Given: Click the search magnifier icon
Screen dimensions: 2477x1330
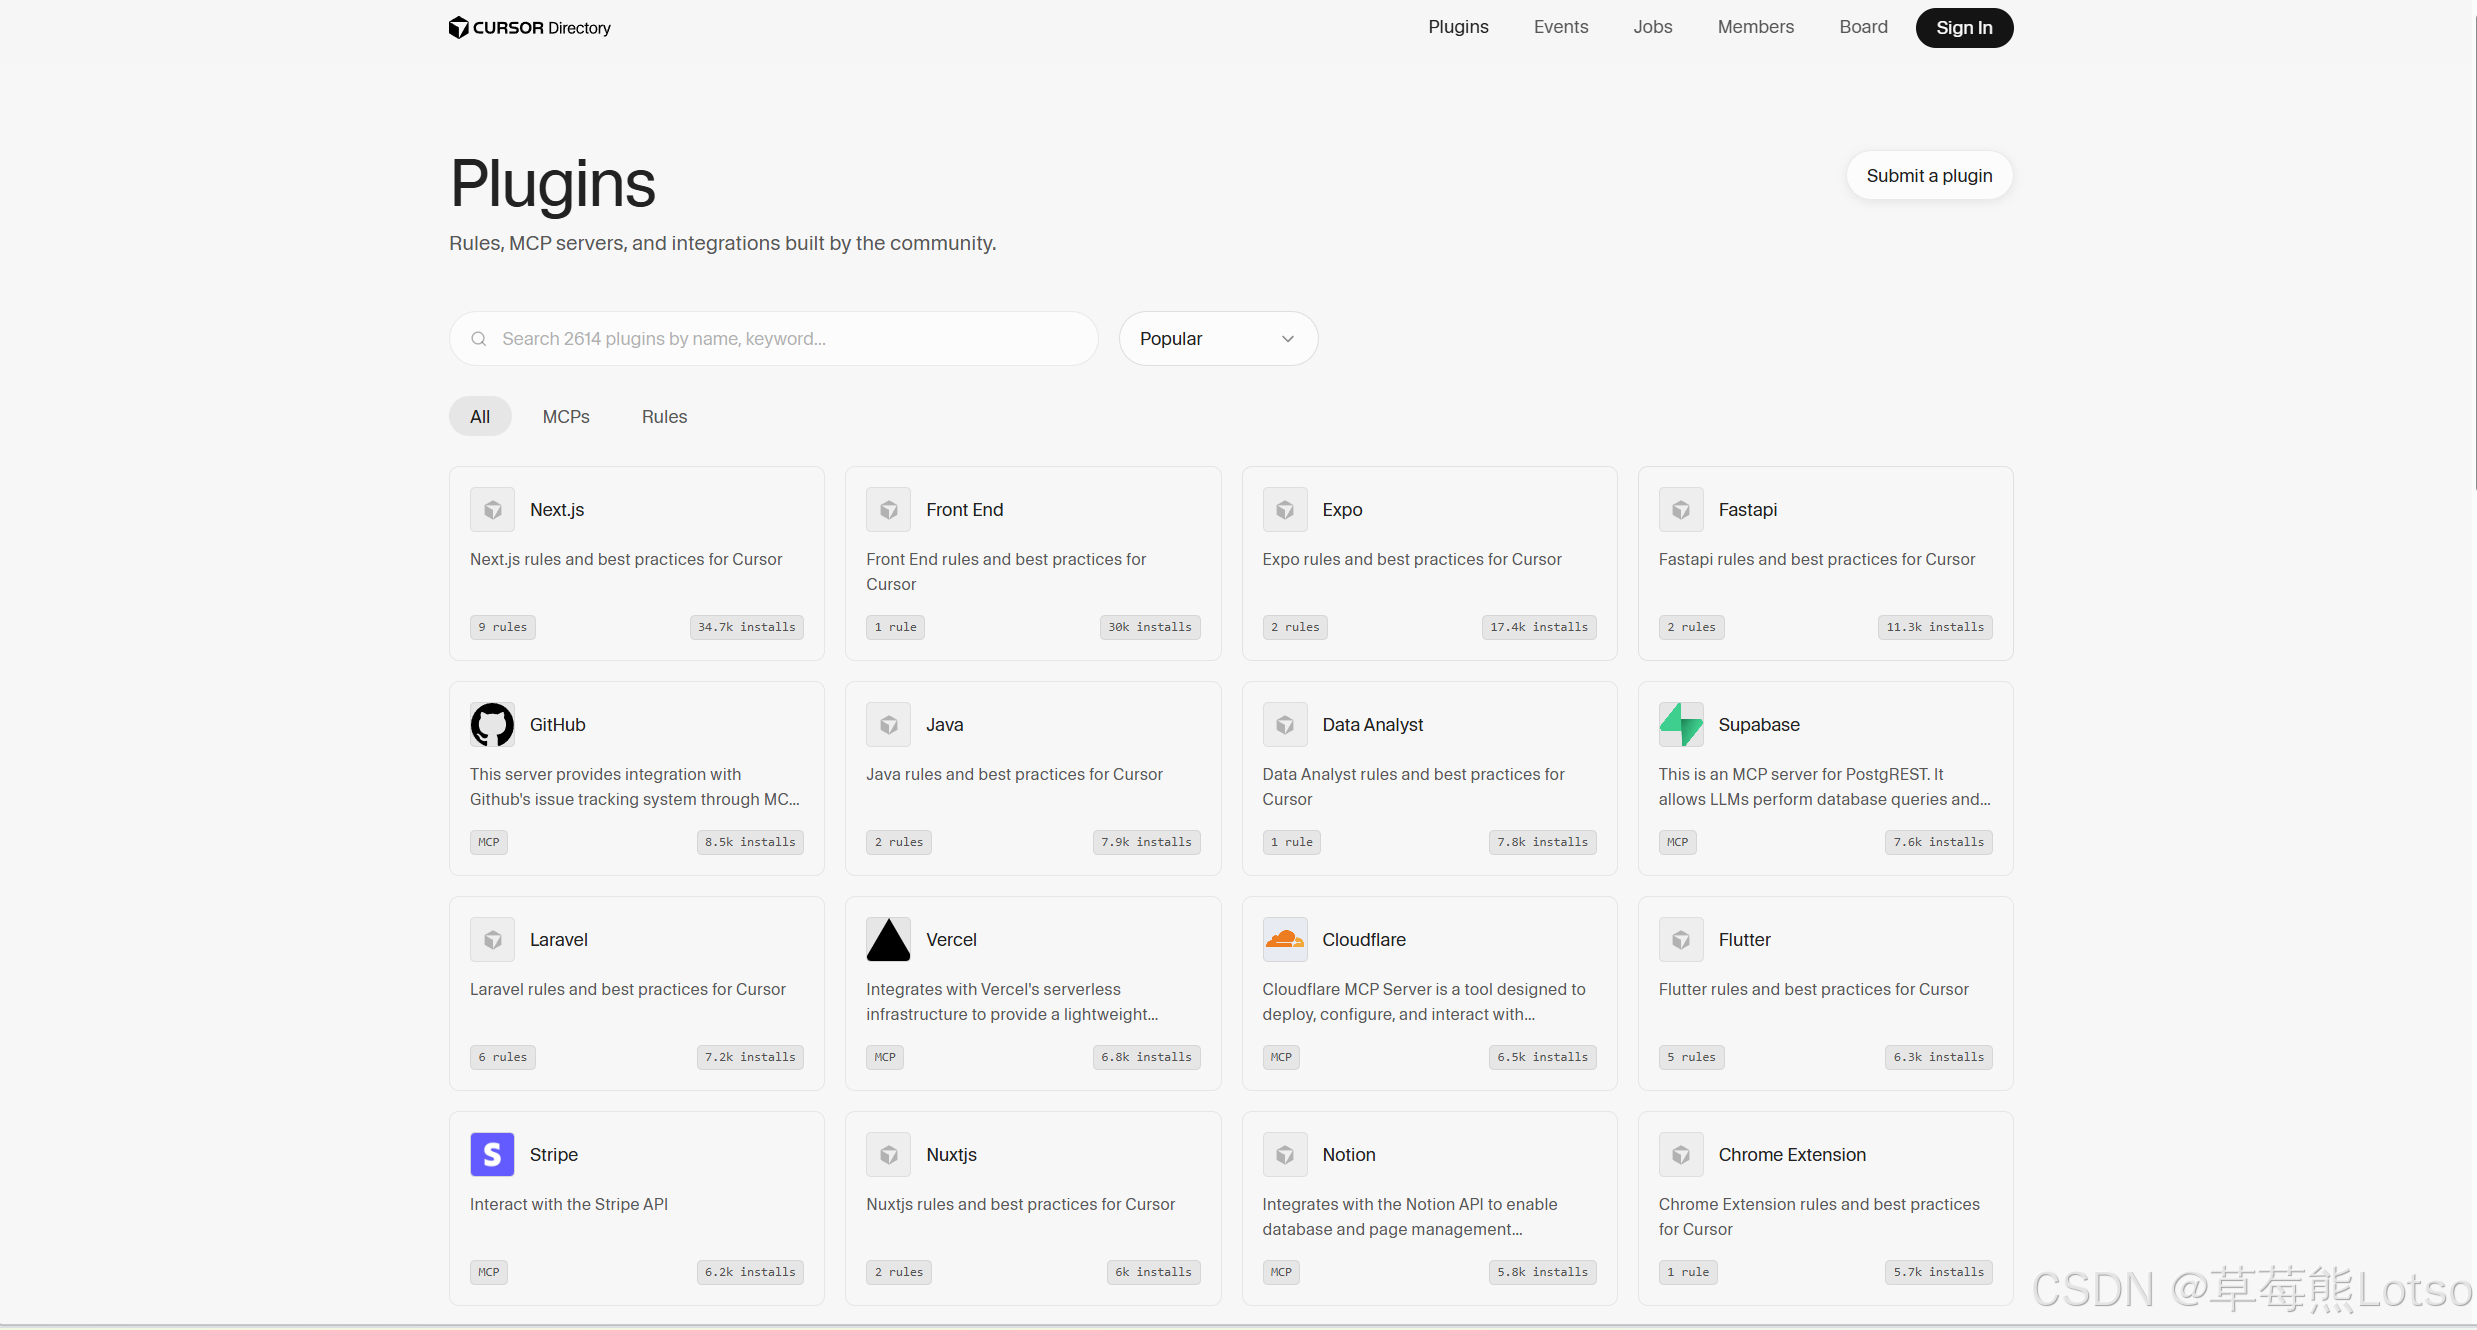Looking at the screenshot, I should (x=479, y=339).
